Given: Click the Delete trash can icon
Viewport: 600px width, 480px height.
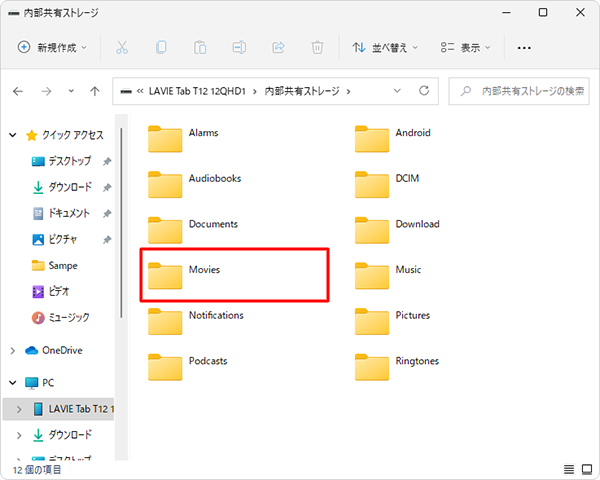Looking at the screenshot, I should (317, 47).
